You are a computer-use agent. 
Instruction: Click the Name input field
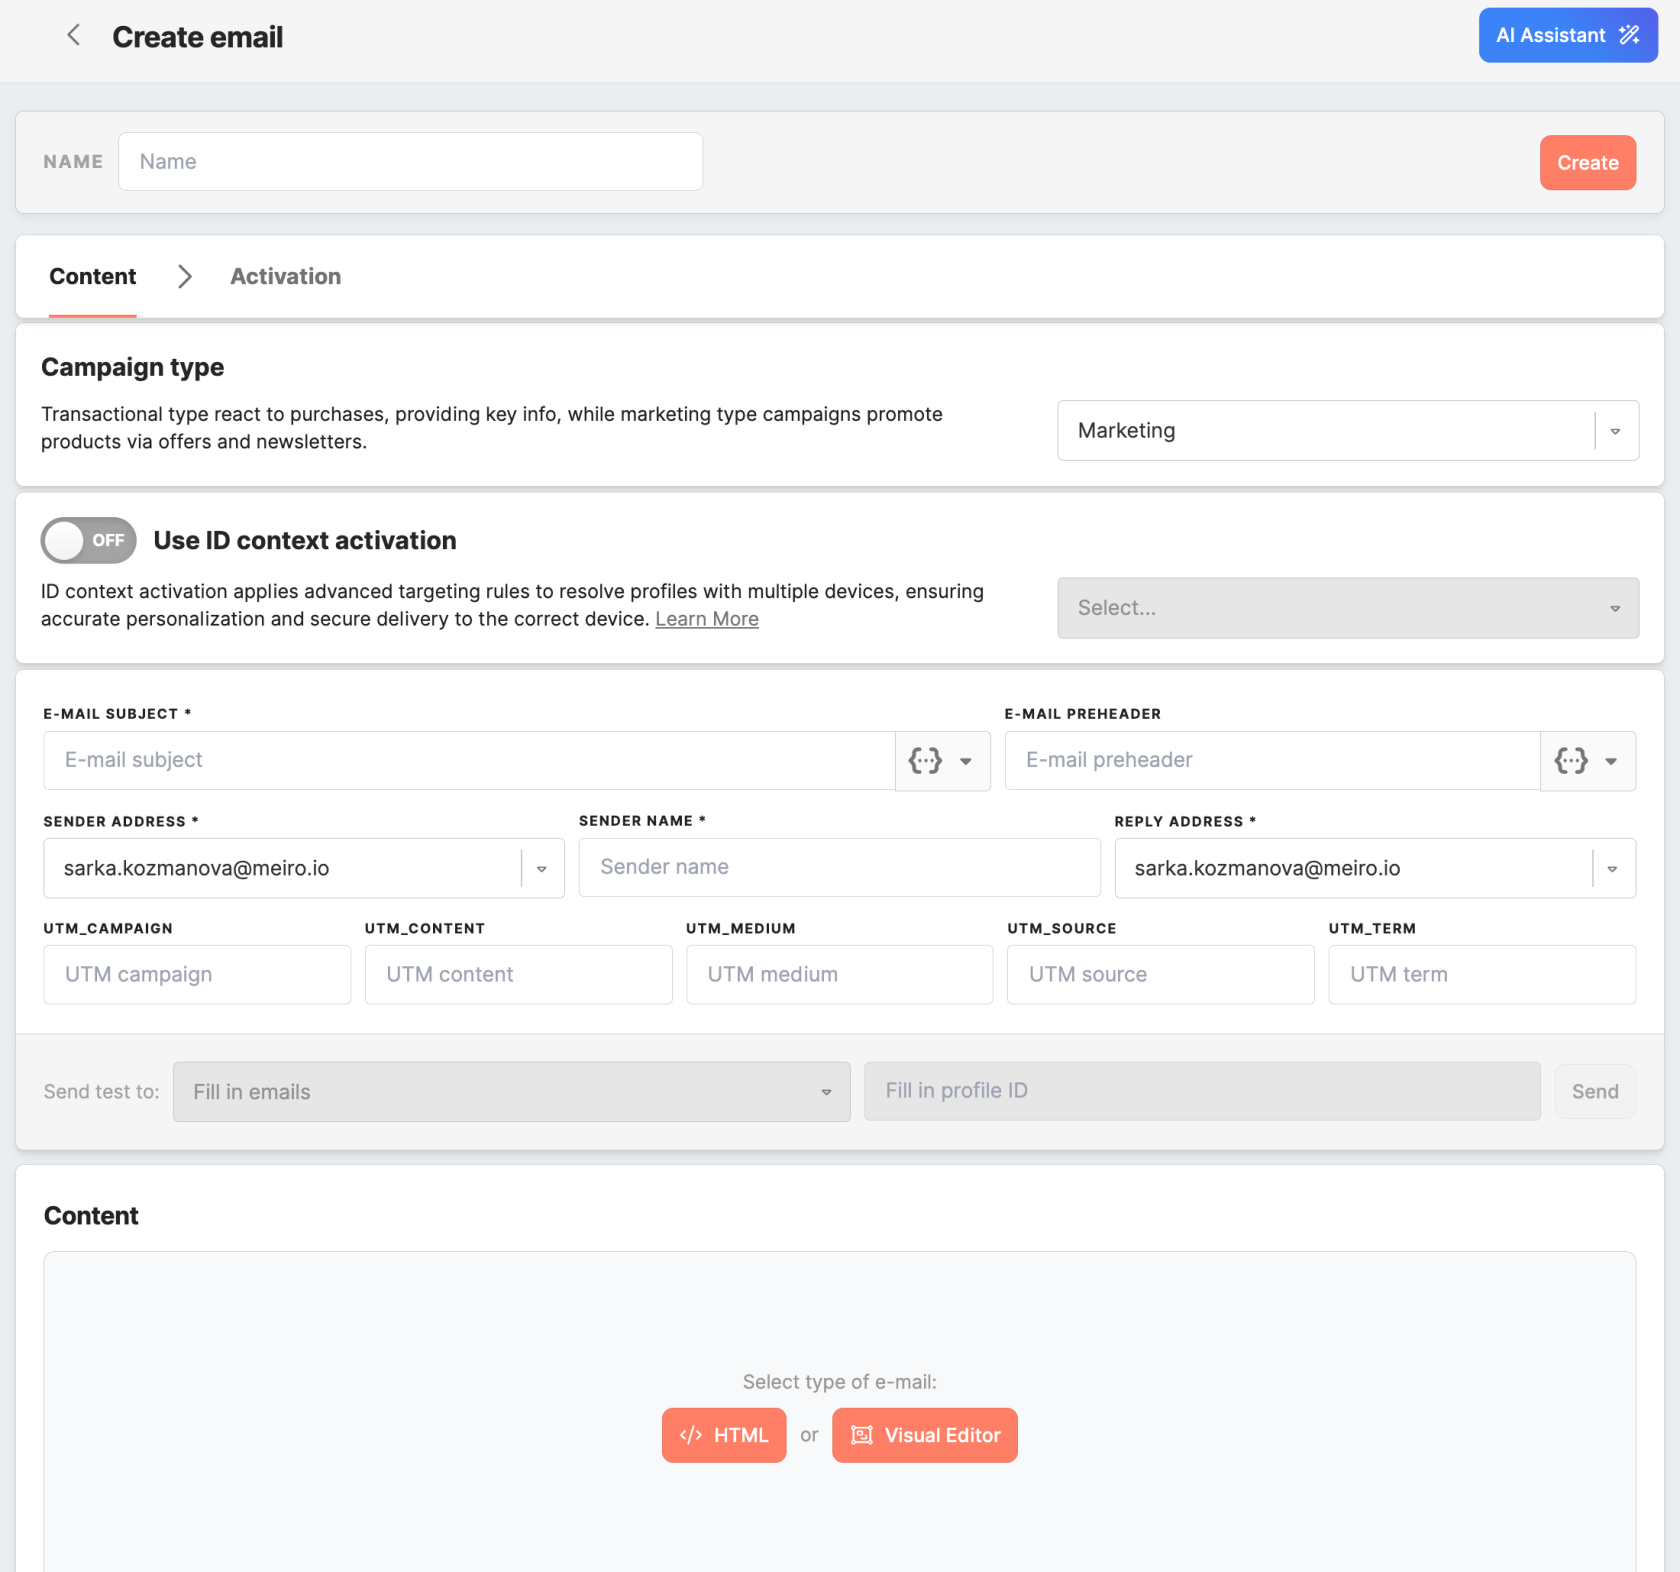[410, 162]
